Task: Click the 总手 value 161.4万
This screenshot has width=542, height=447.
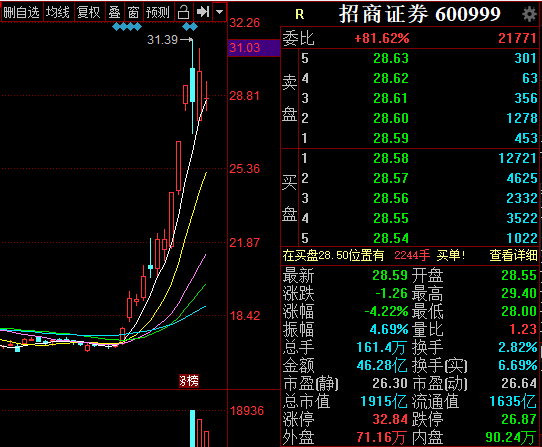Action: click(381, 347)
